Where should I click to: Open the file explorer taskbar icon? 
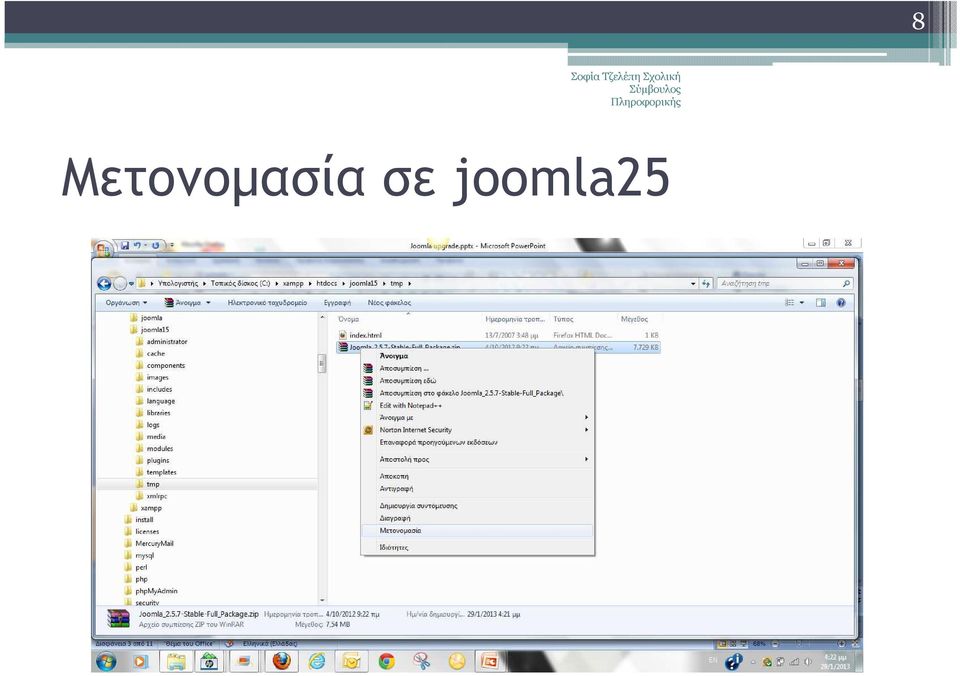pos(176,661)
